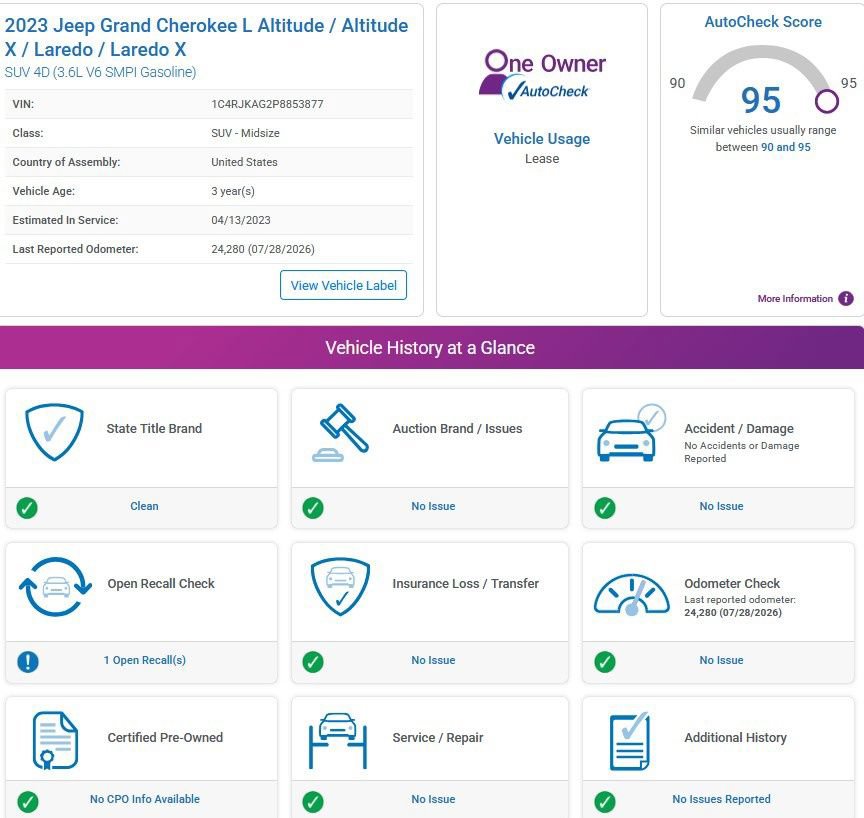Click green check in Insurance Loss card
This screenshot has width=864, height=818.
click(313, 662)
